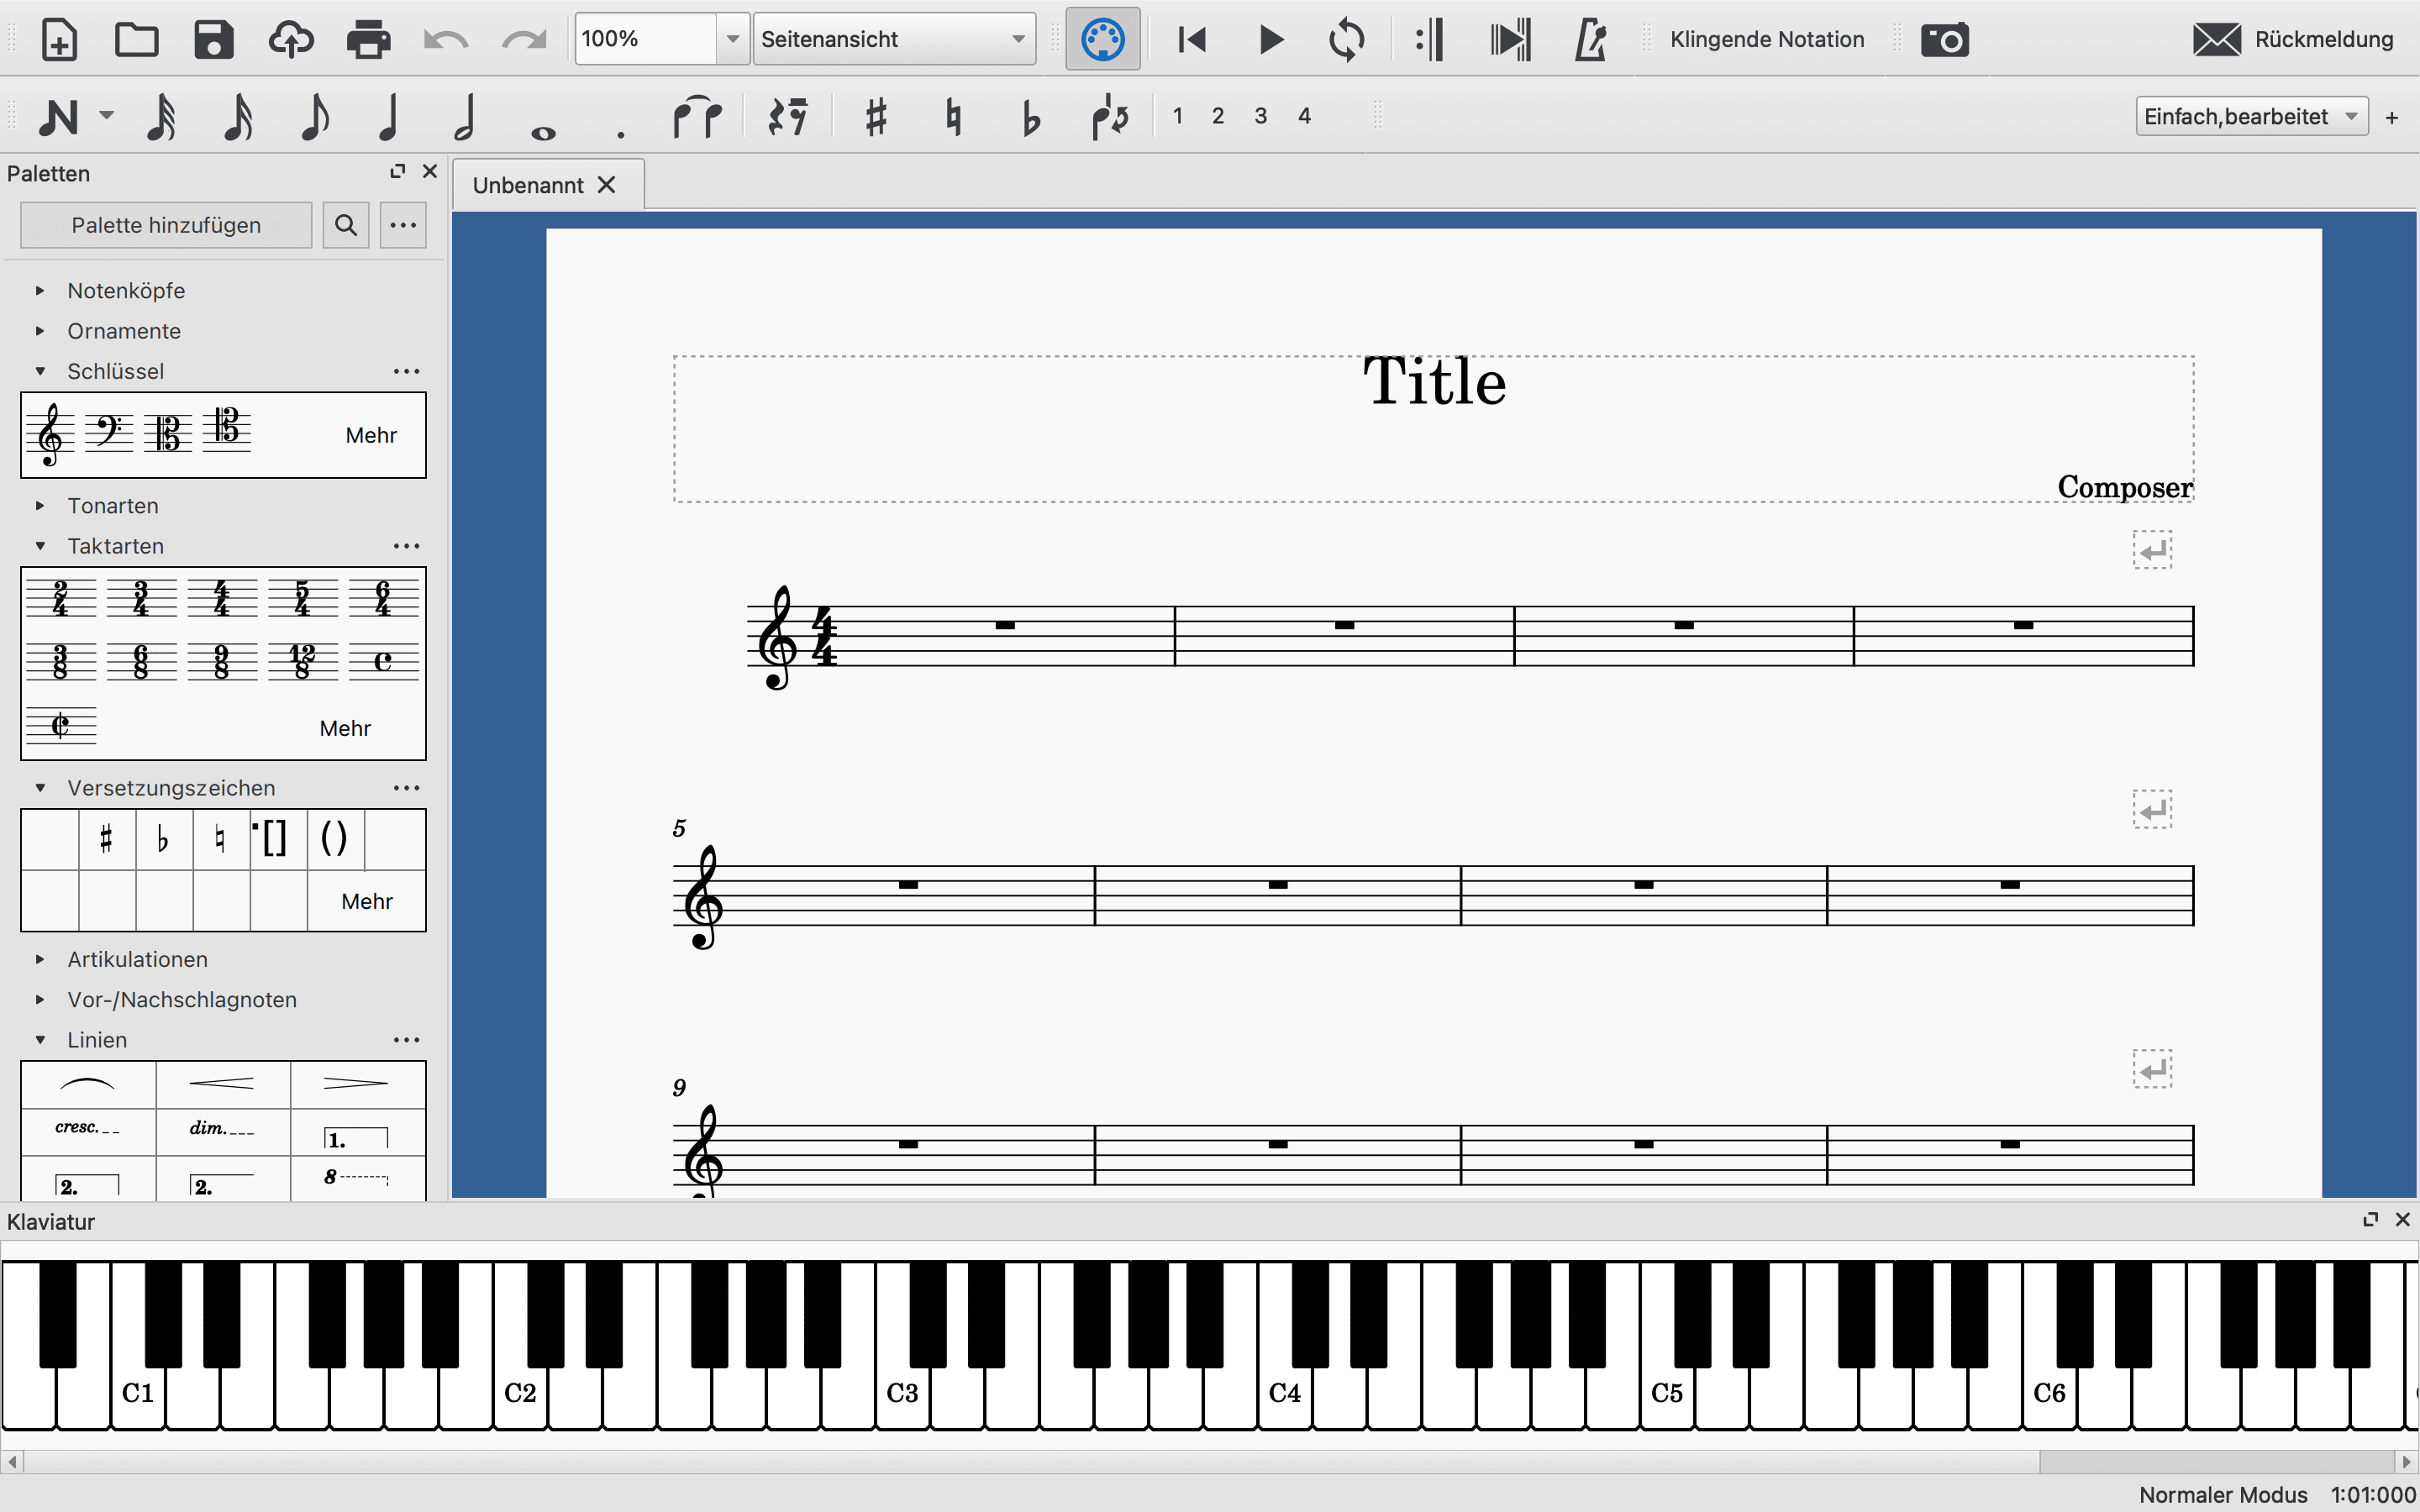The image size is (2420, 1512).
Task: Apply flat accidental in note toolbar
Action: (1030, 117)
